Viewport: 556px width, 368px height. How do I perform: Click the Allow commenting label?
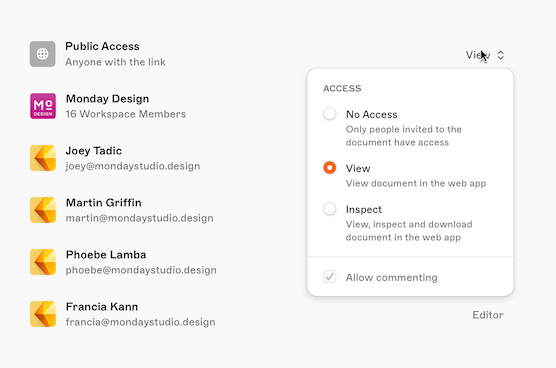pos(391,277)
